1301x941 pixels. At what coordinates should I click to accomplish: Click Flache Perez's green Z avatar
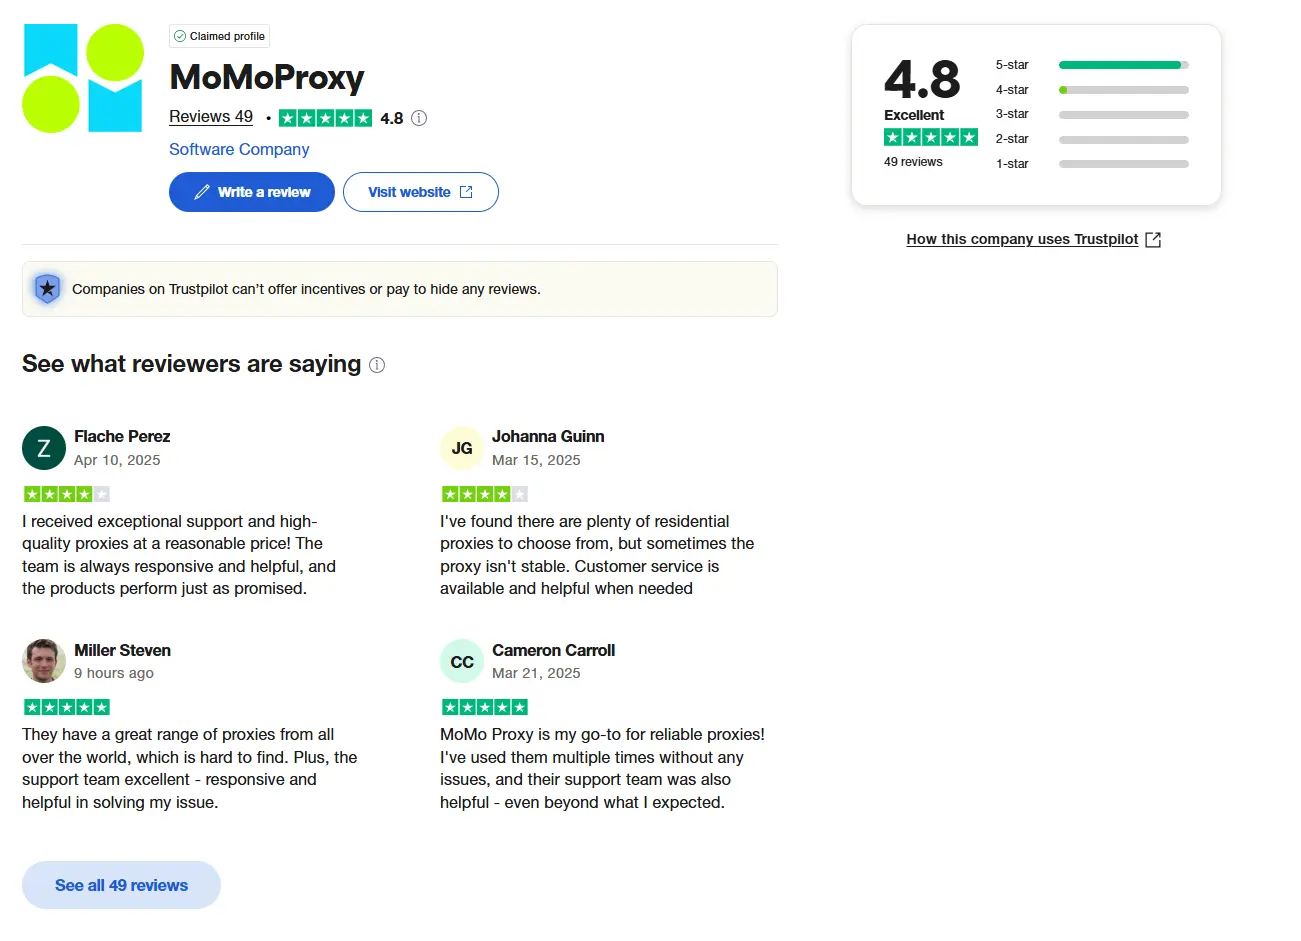pos(44,448)
